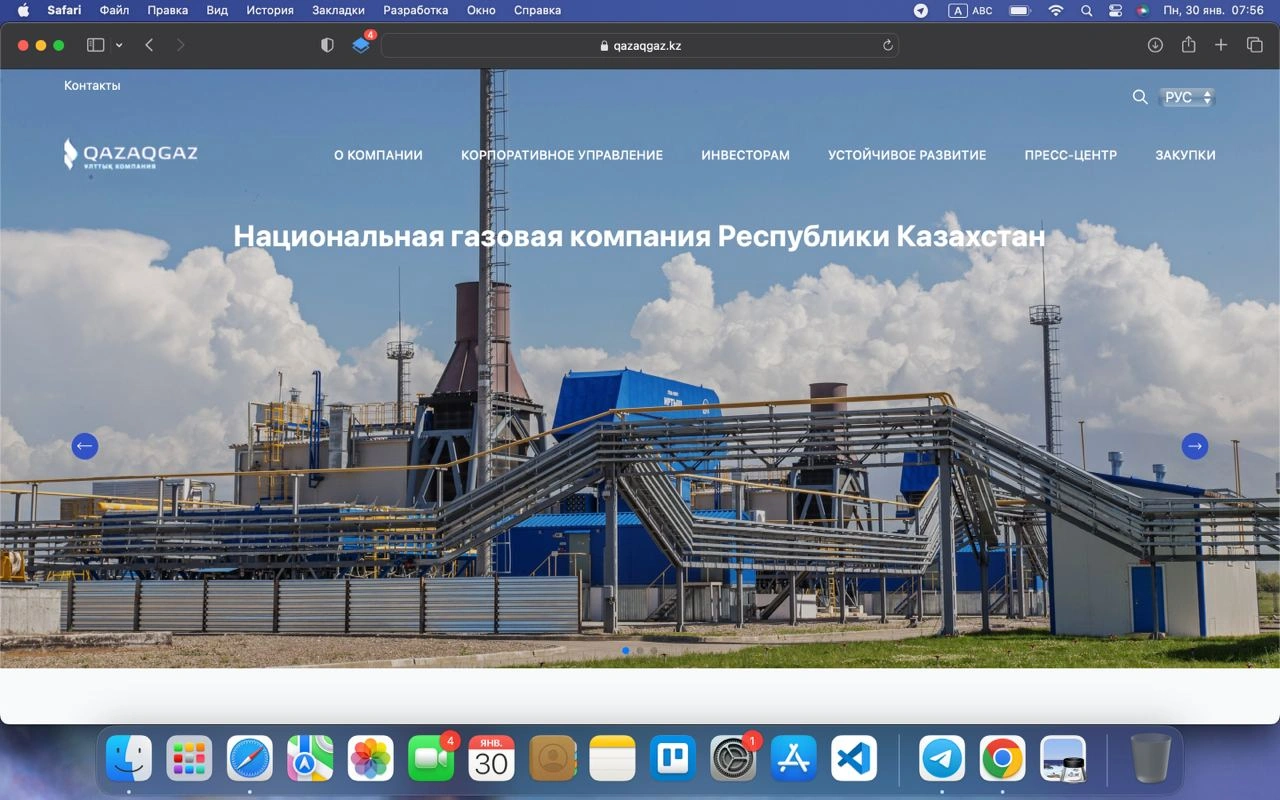Focus the qazaqgaz.kz address bar
1280x800 pixels.
pyautogui.click(x=640, y=45)
